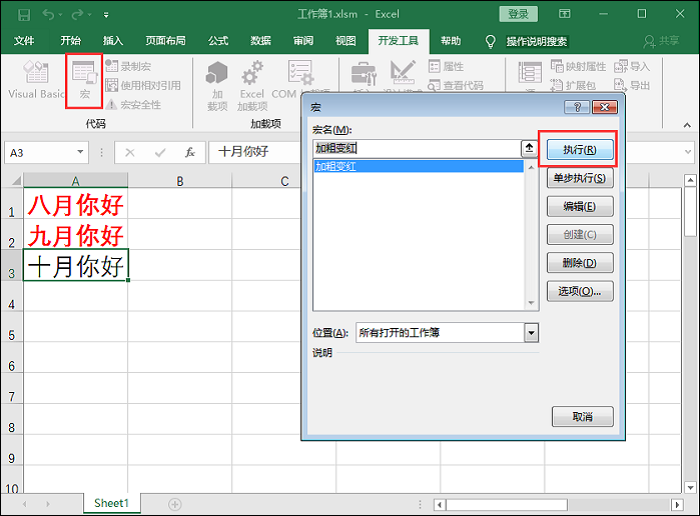The height and width of the screenshot is (516, 700).
Task: Click 导入 import XML
Action: point(632,67)
